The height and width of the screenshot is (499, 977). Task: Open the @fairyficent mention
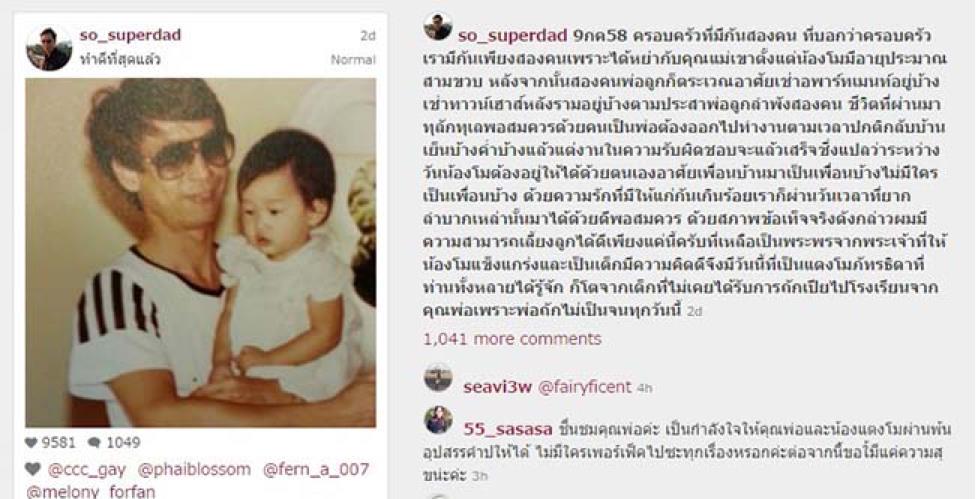tap(584, 387)
